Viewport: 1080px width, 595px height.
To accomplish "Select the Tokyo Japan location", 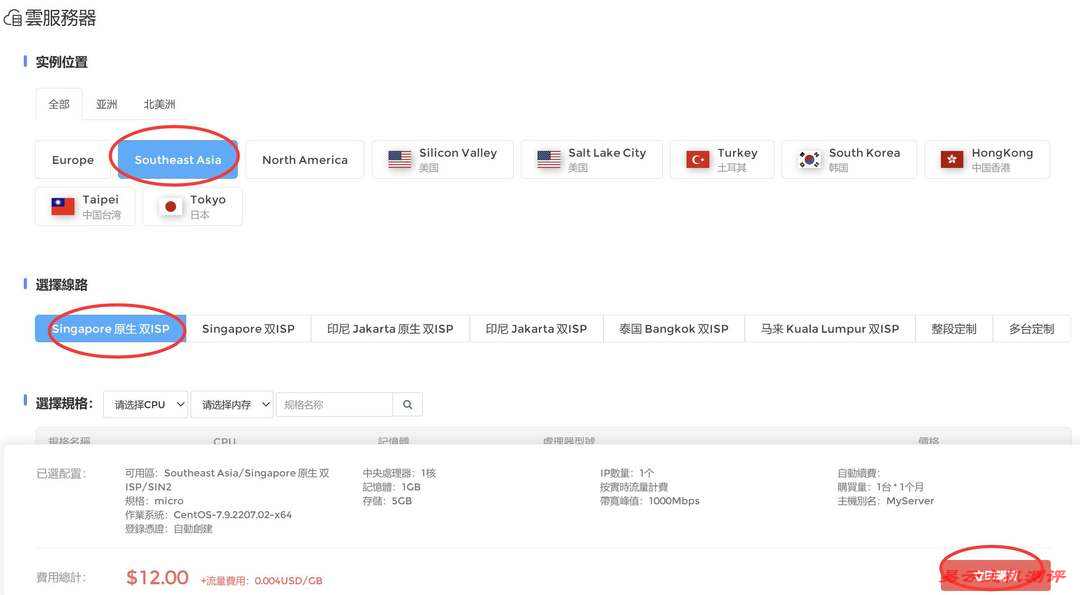I will 192,207.
